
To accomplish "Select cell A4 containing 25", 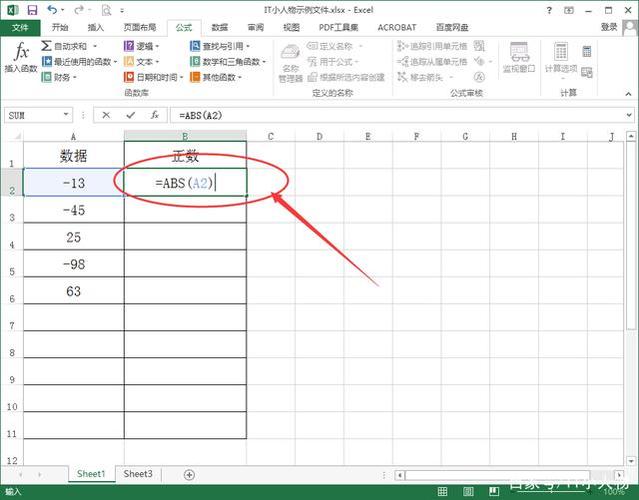I will point(74,236).
